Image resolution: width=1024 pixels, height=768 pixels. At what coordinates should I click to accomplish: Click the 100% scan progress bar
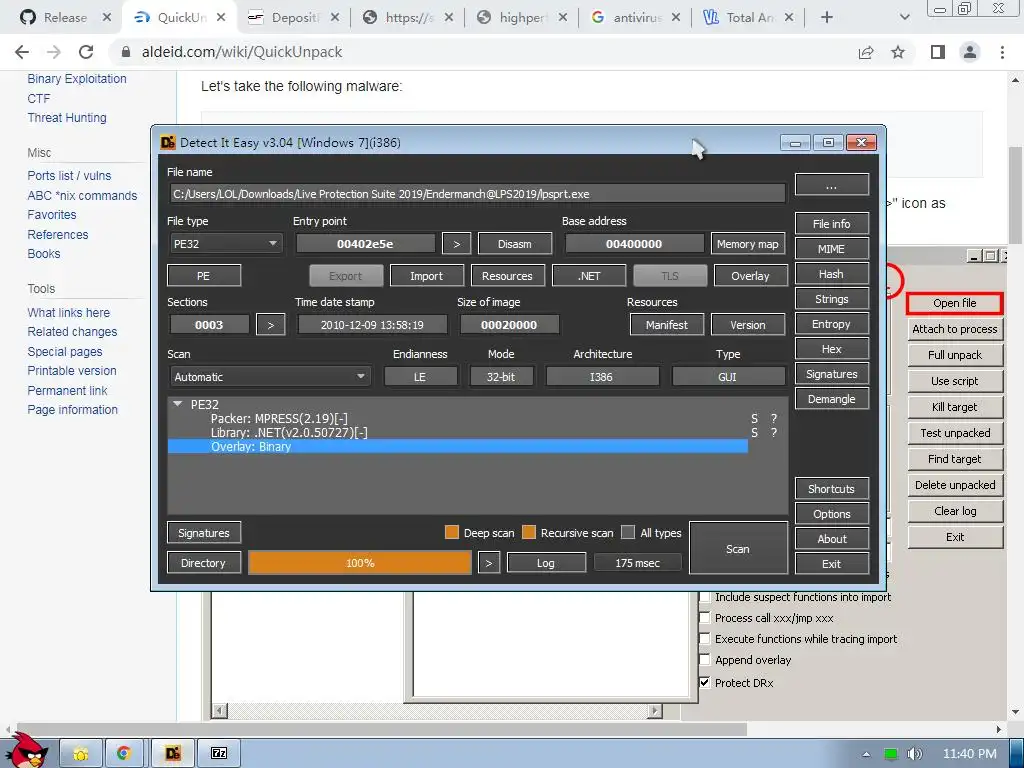click(x=360, y=563)
